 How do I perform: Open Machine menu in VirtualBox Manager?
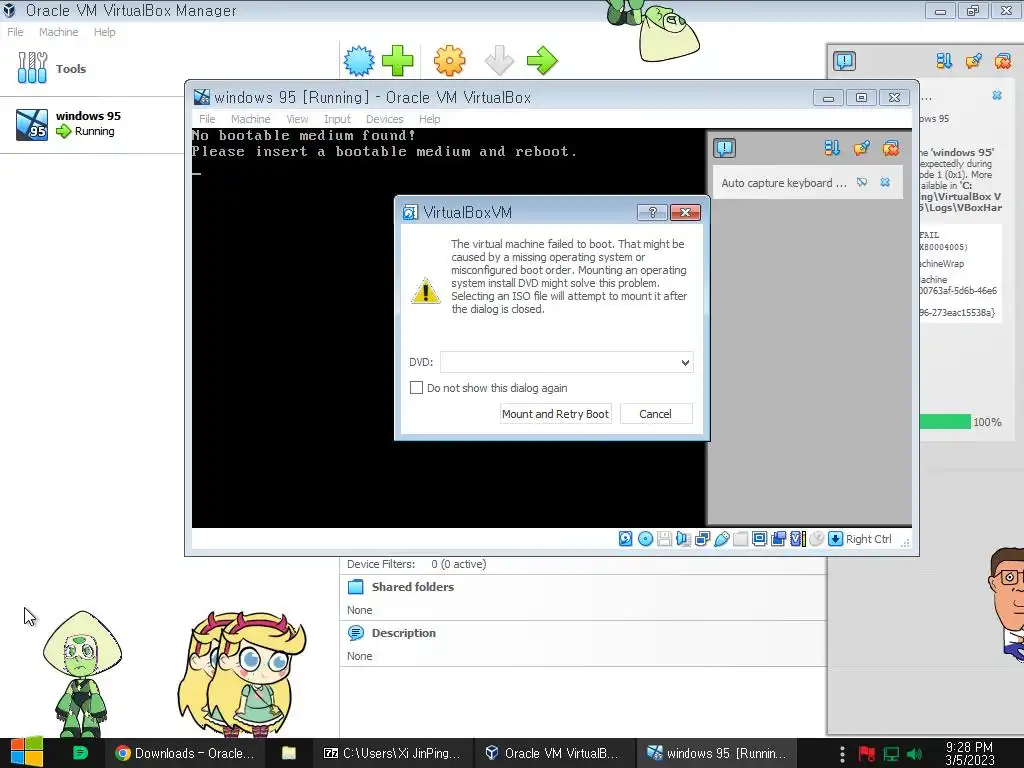click(x=58, y=32)
